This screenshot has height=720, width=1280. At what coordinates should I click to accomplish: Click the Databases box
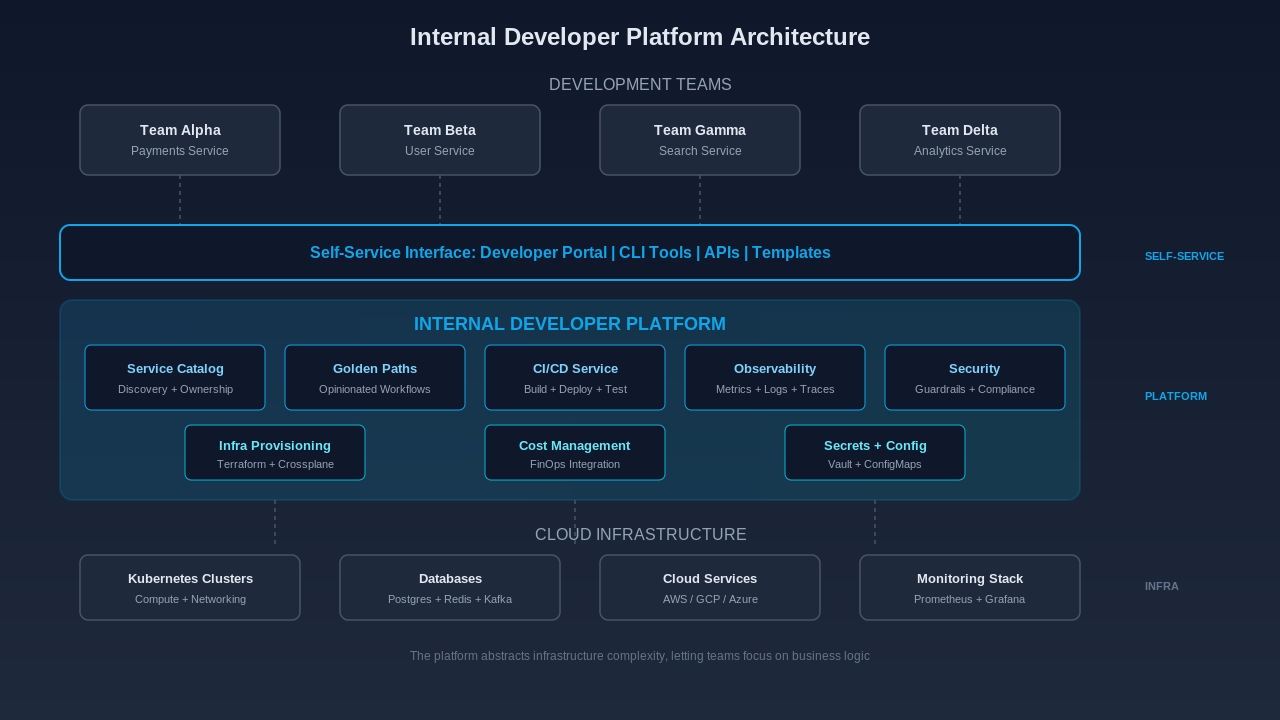point(450,588)
